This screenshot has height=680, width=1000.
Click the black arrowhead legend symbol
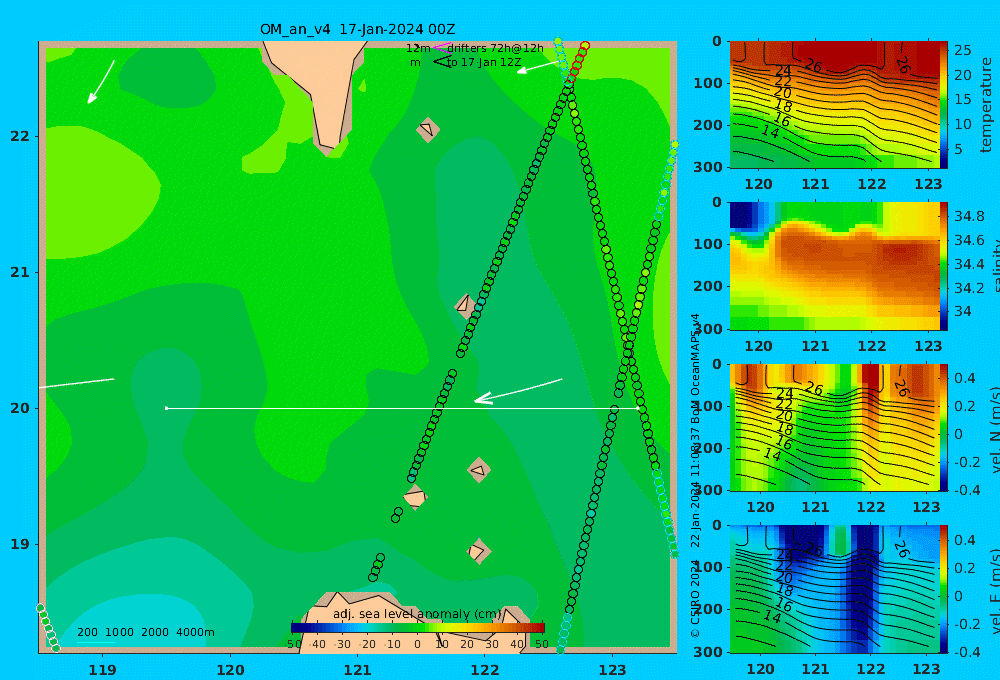point(441,62)
